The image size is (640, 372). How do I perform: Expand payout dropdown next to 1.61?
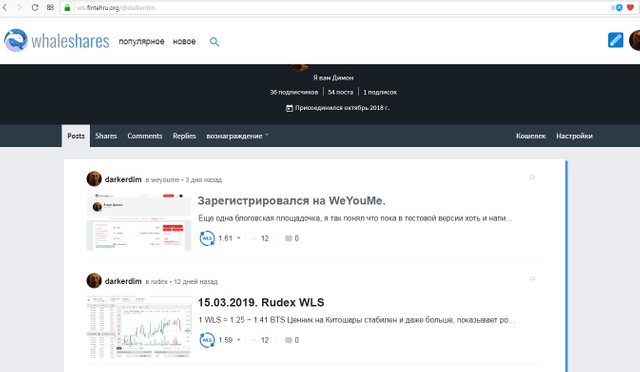pos(239,238)
